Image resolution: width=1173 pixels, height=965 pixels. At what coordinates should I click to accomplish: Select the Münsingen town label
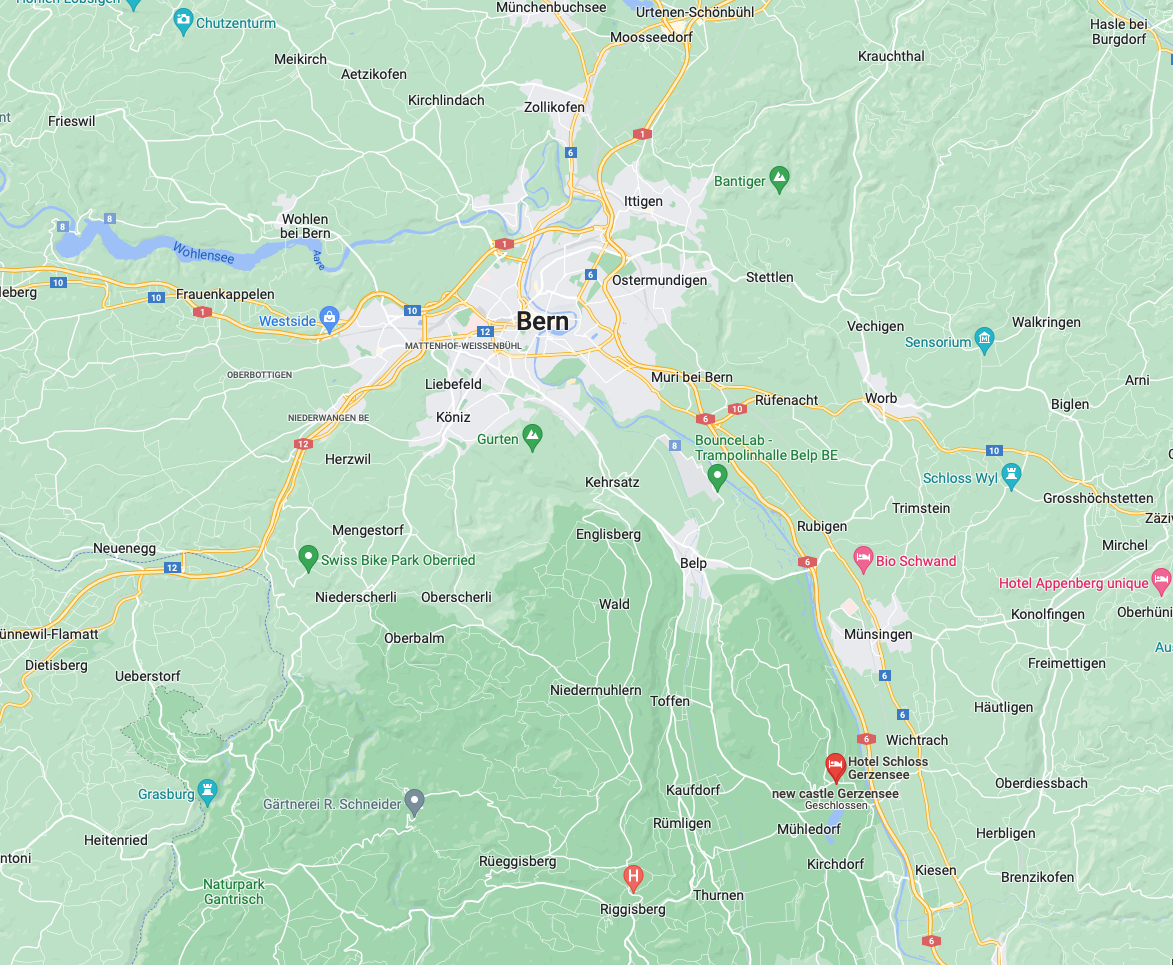click(x=878, y=634)
